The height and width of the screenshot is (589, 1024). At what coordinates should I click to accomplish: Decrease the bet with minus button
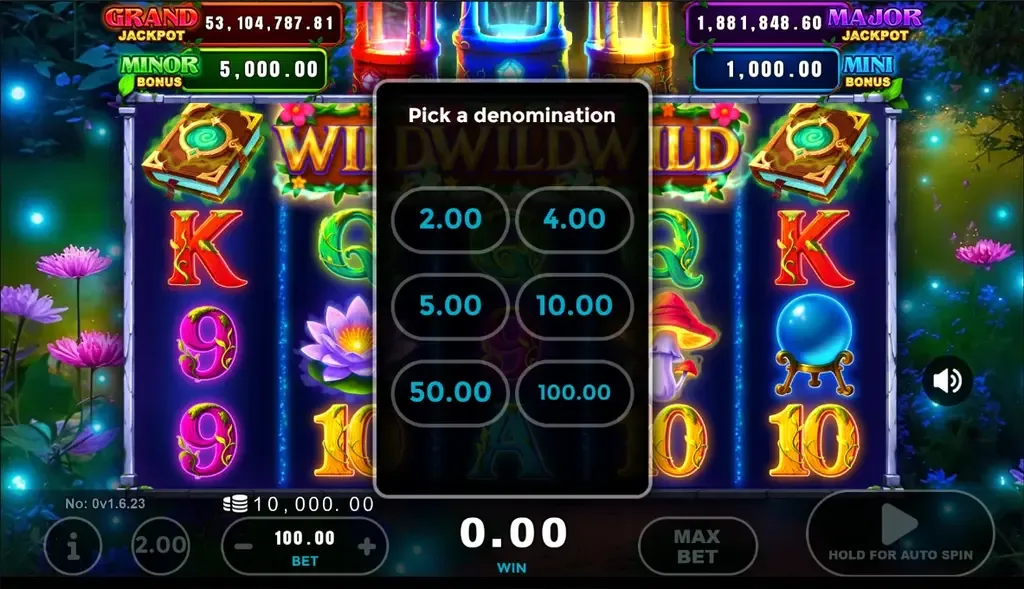[x=244, y=546]
